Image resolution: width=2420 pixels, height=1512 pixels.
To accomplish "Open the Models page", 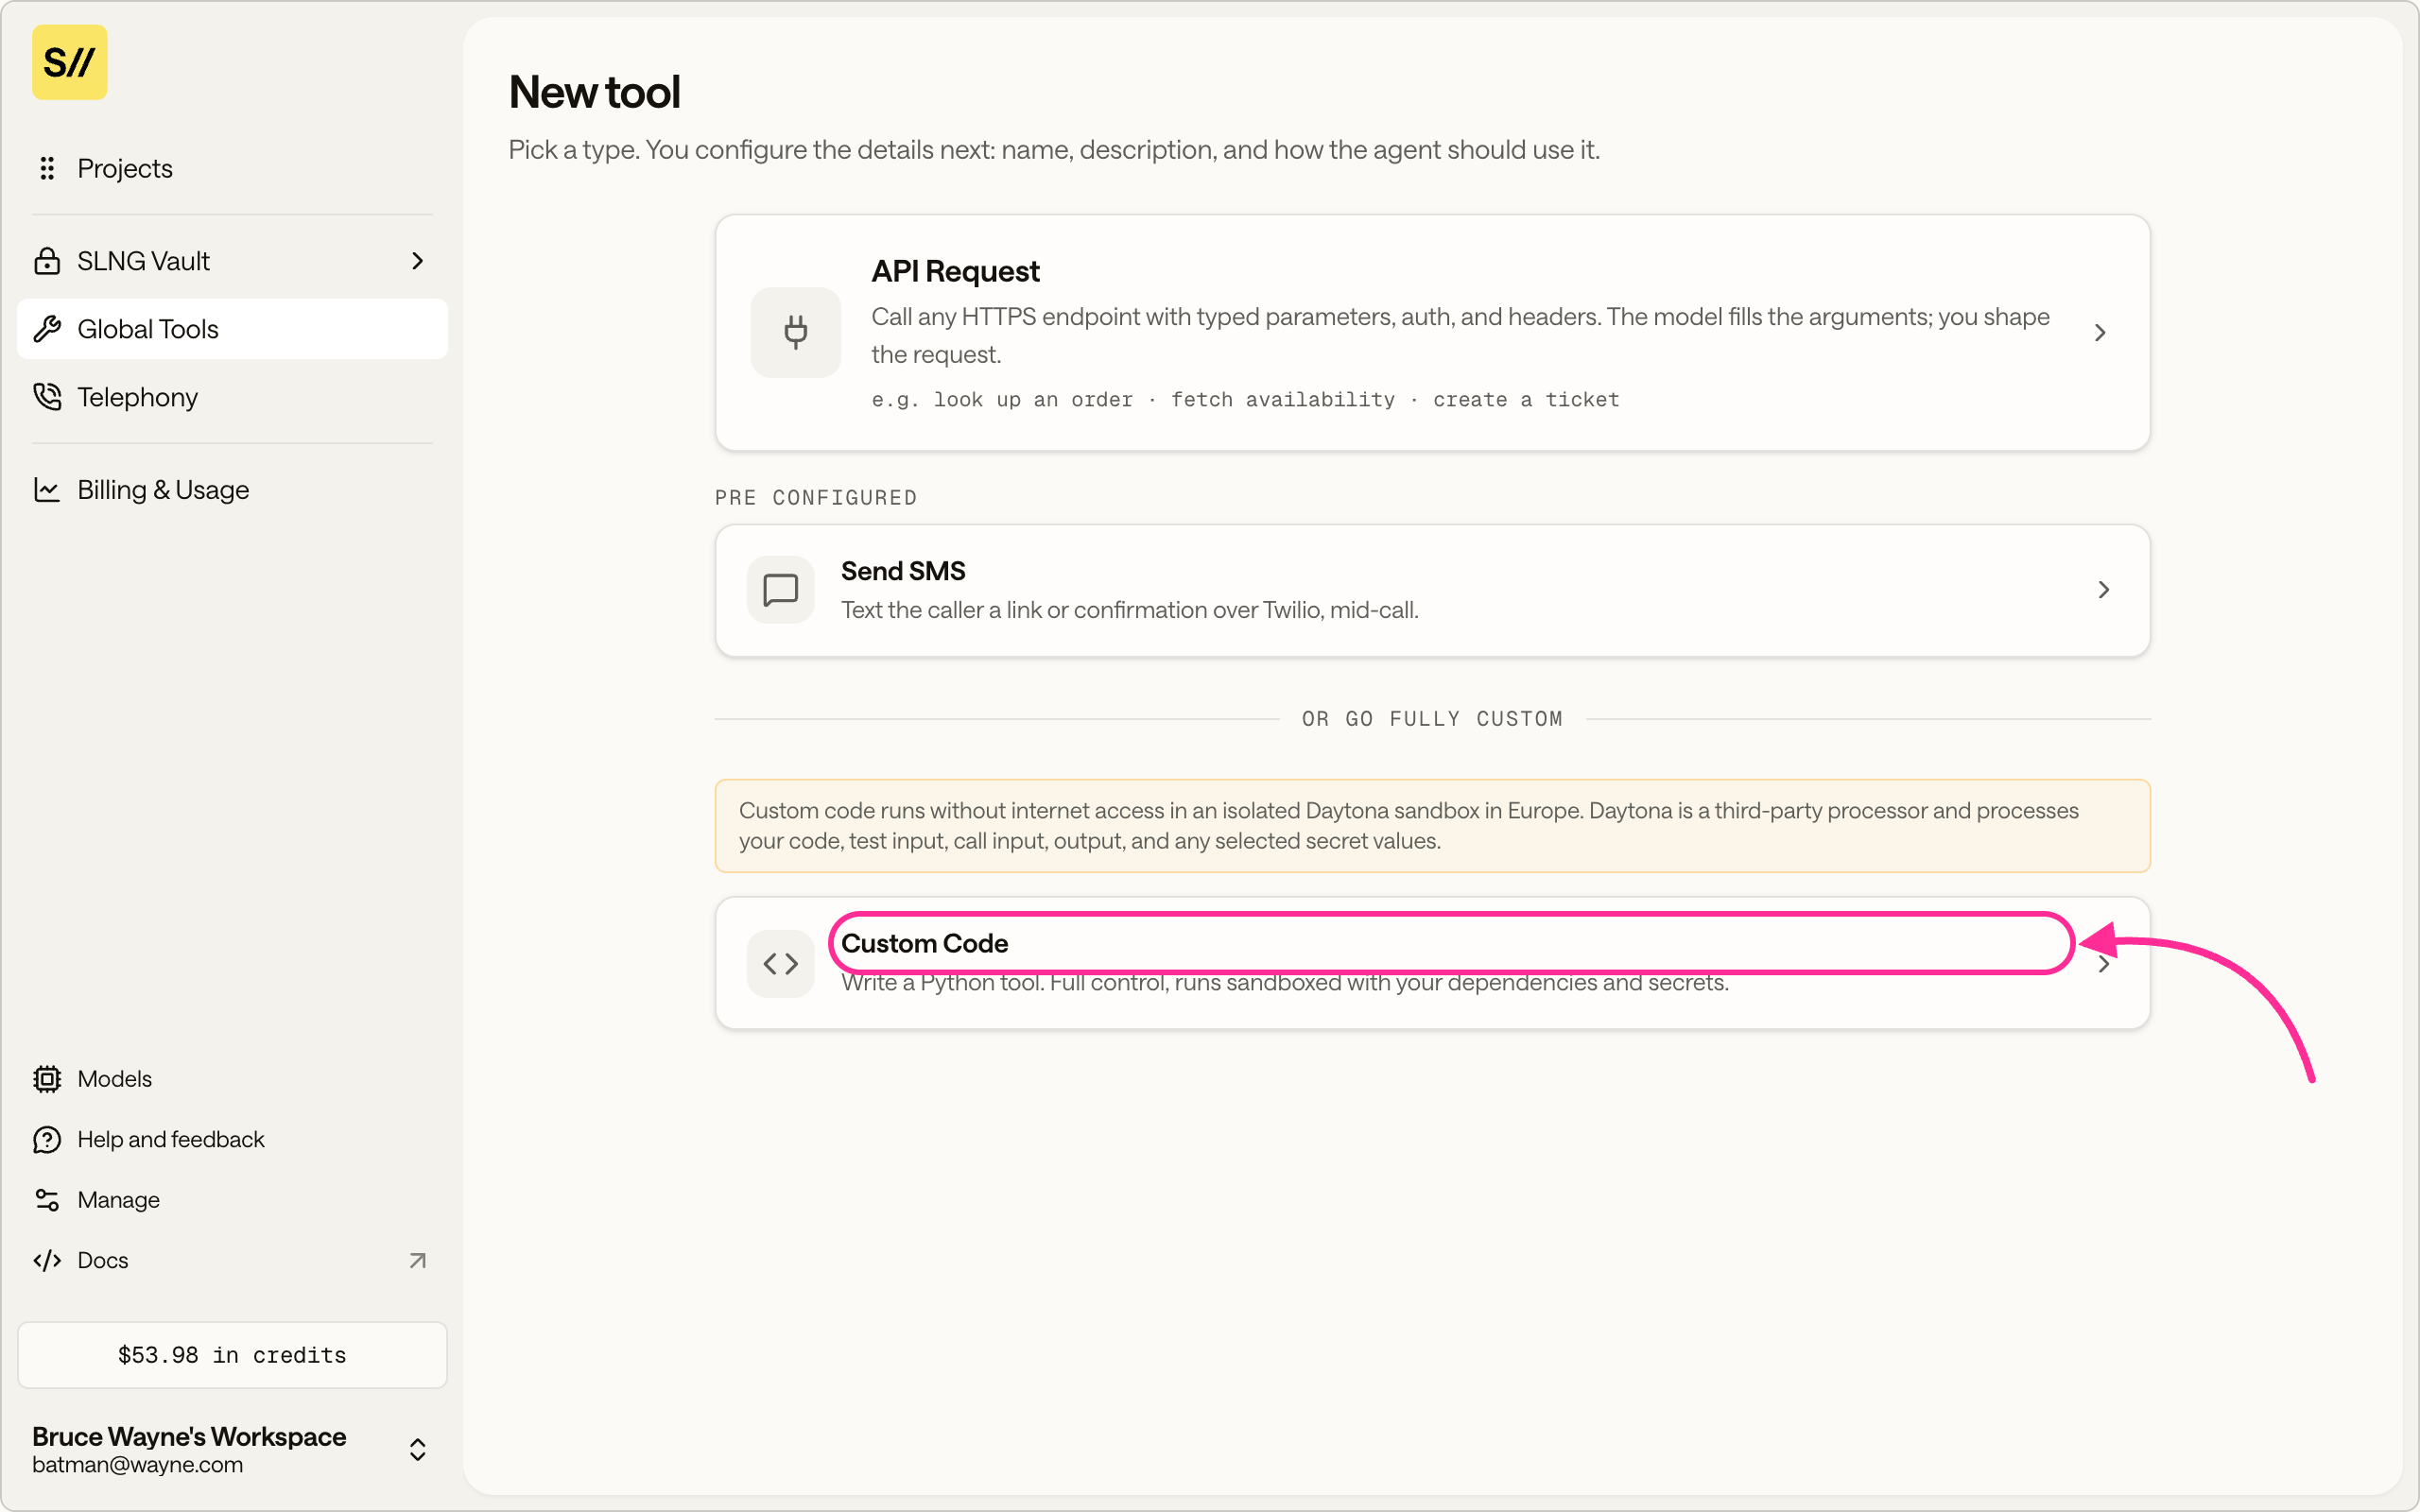I will point(232,1079).
